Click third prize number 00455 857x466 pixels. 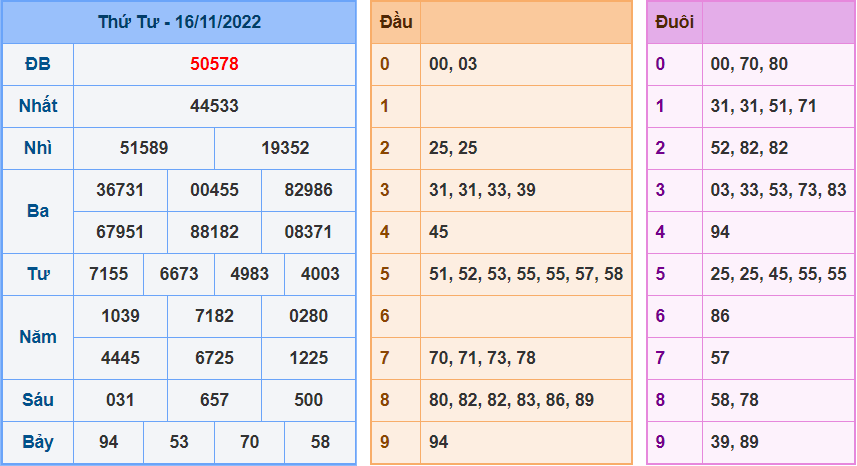214,190
